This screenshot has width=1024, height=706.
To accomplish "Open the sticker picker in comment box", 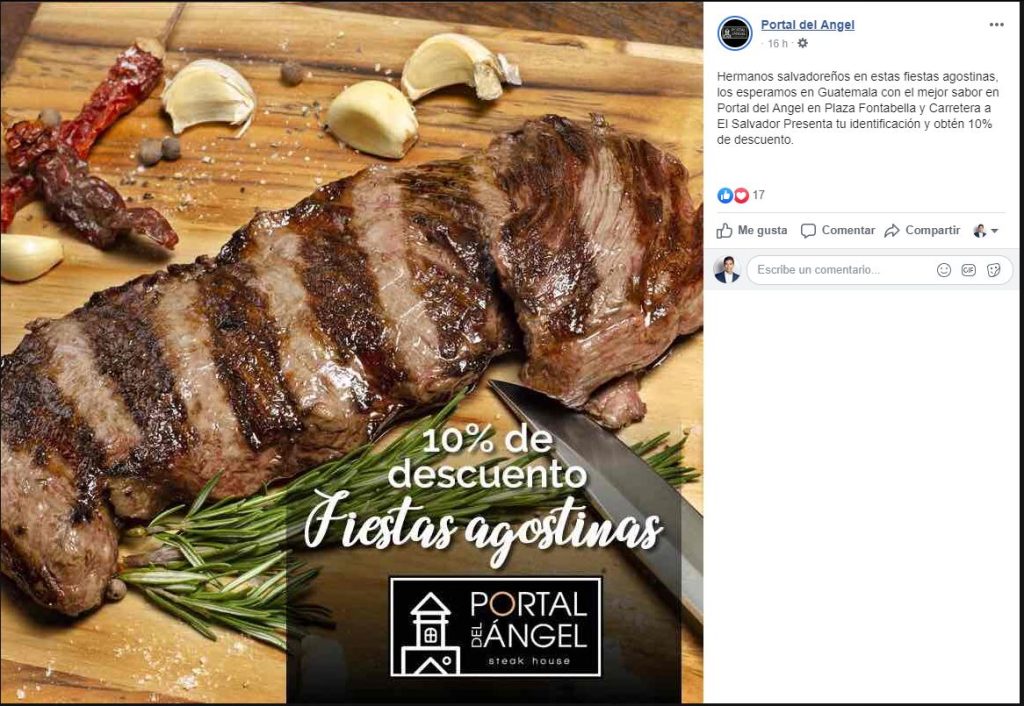I will (993, 270).
